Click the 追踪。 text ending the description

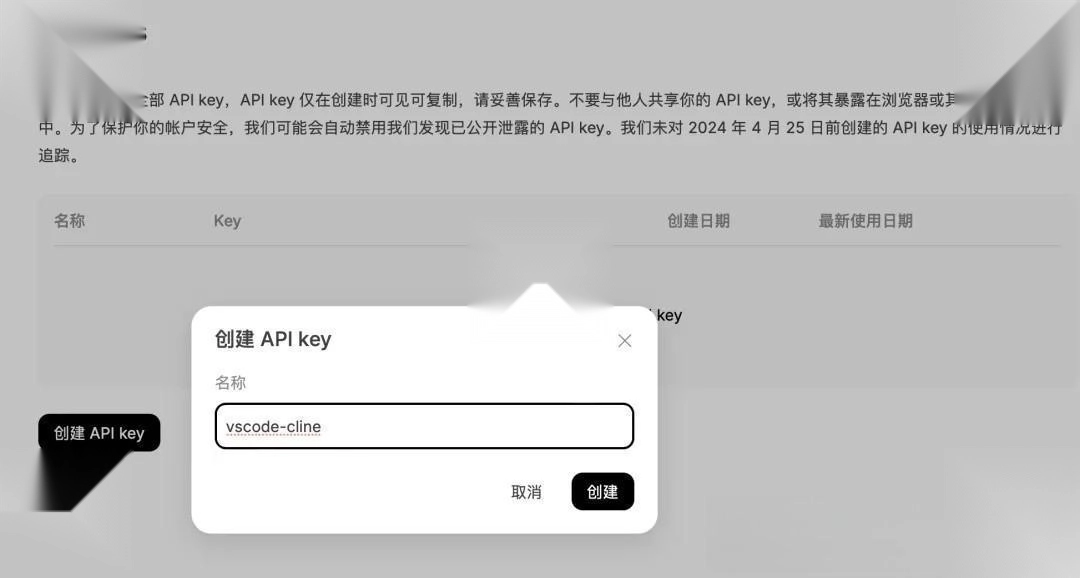[59, 156]
